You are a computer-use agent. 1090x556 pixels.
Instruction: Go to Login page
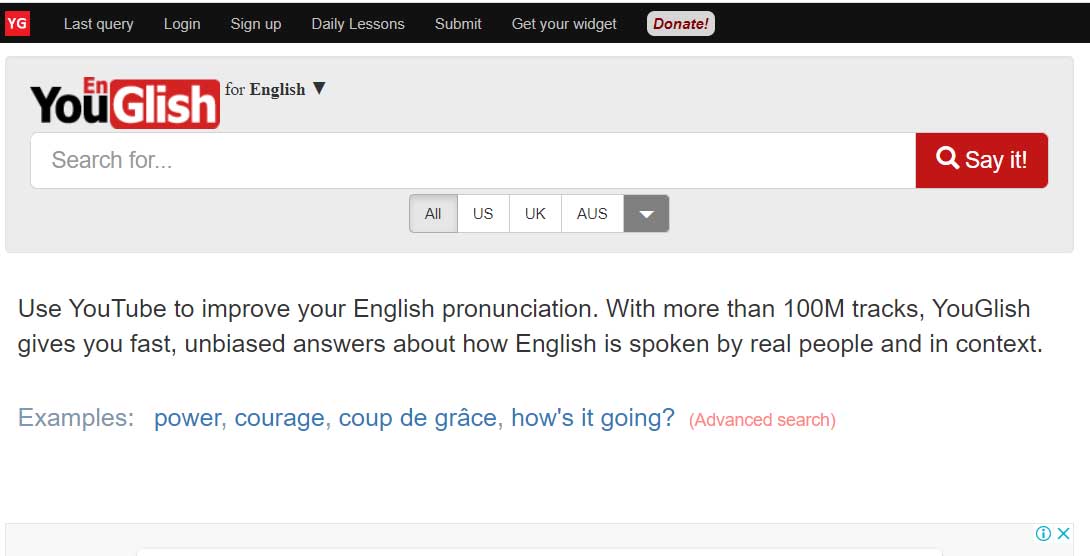[x=182, y=24]
